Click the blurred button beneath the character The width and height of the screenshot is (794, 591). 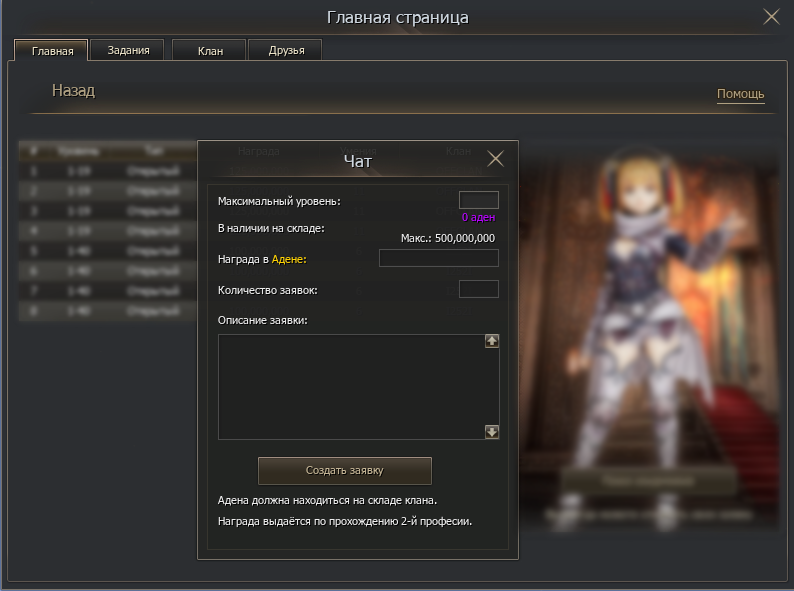click(x=648, y=481)
